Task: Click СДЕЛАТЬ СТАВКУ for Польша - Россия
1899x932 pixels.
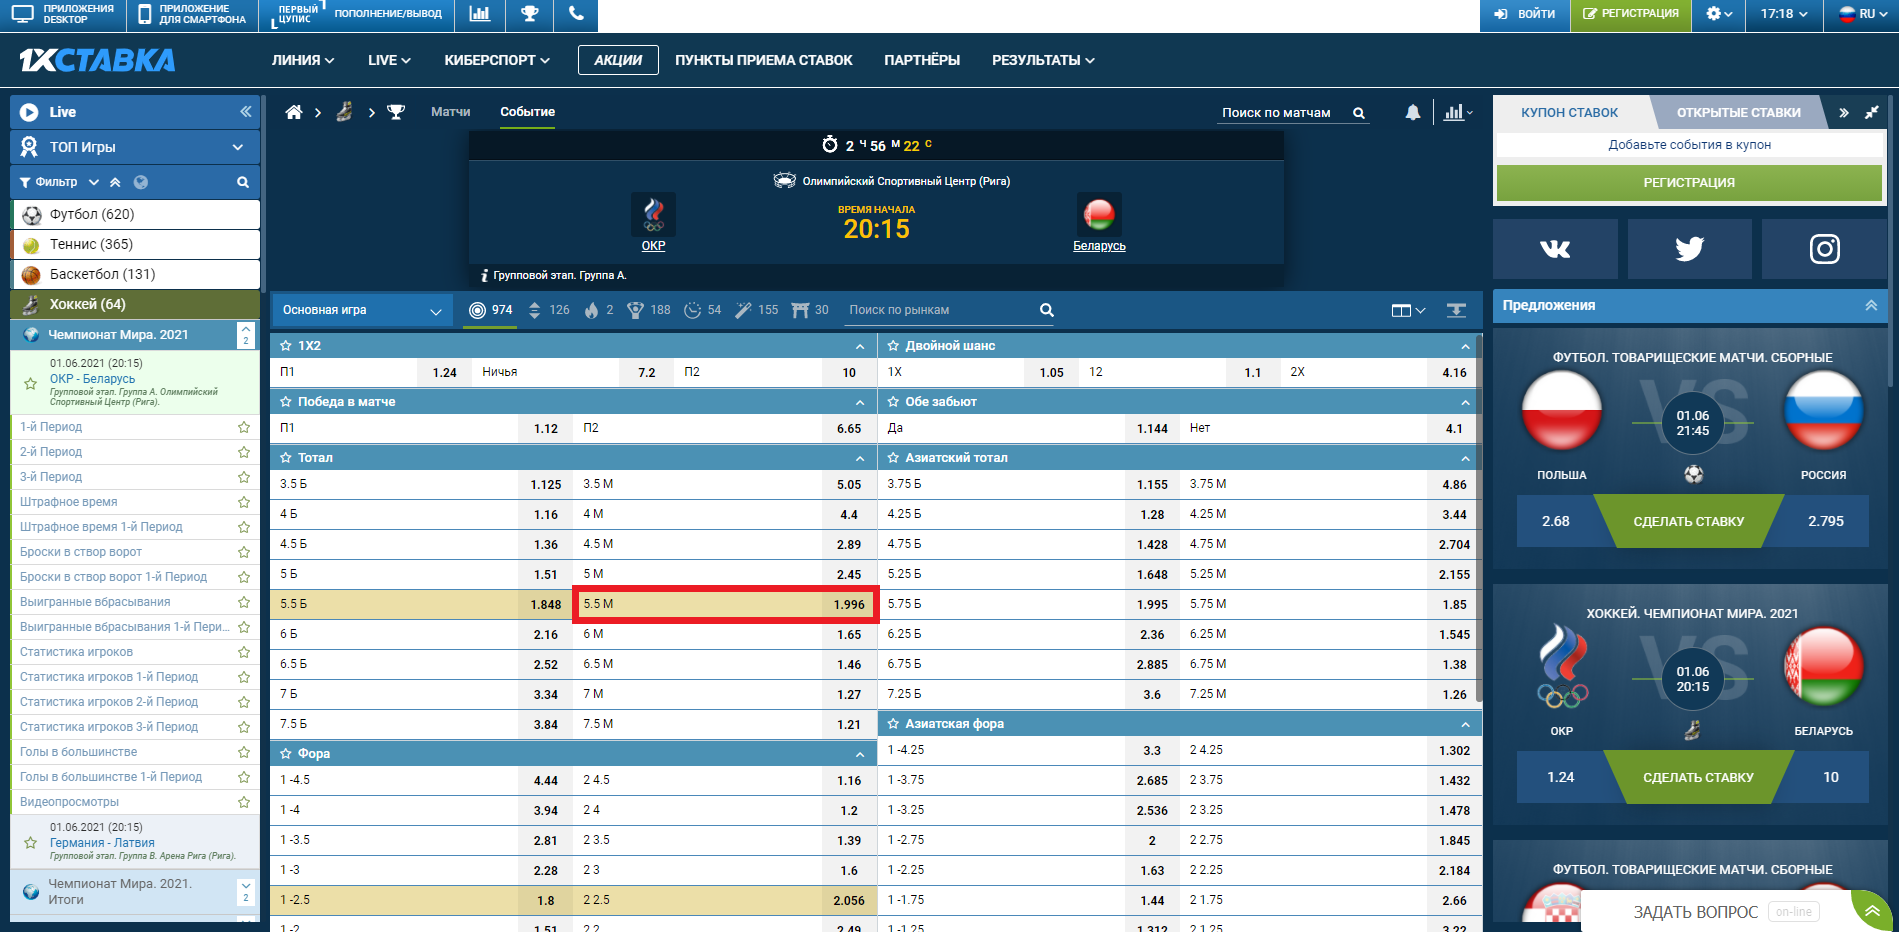Action: click(1688, 521)
